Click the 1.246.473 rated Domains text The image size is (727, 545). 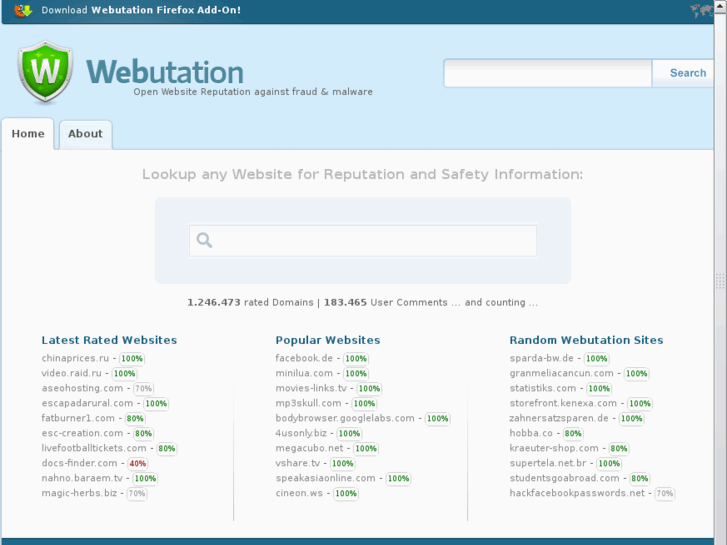coord(250,302)
